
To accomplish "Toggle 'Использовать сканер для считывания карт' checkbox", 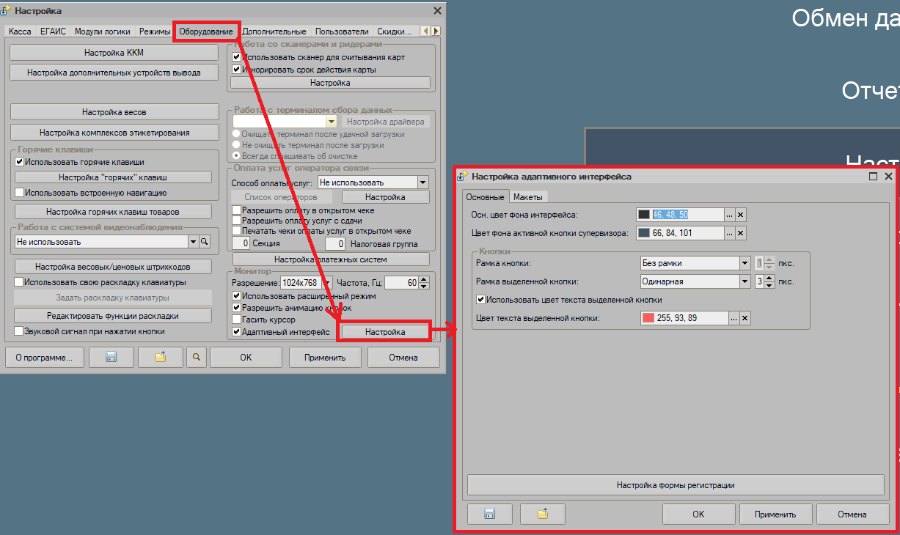I will (236, 57).
